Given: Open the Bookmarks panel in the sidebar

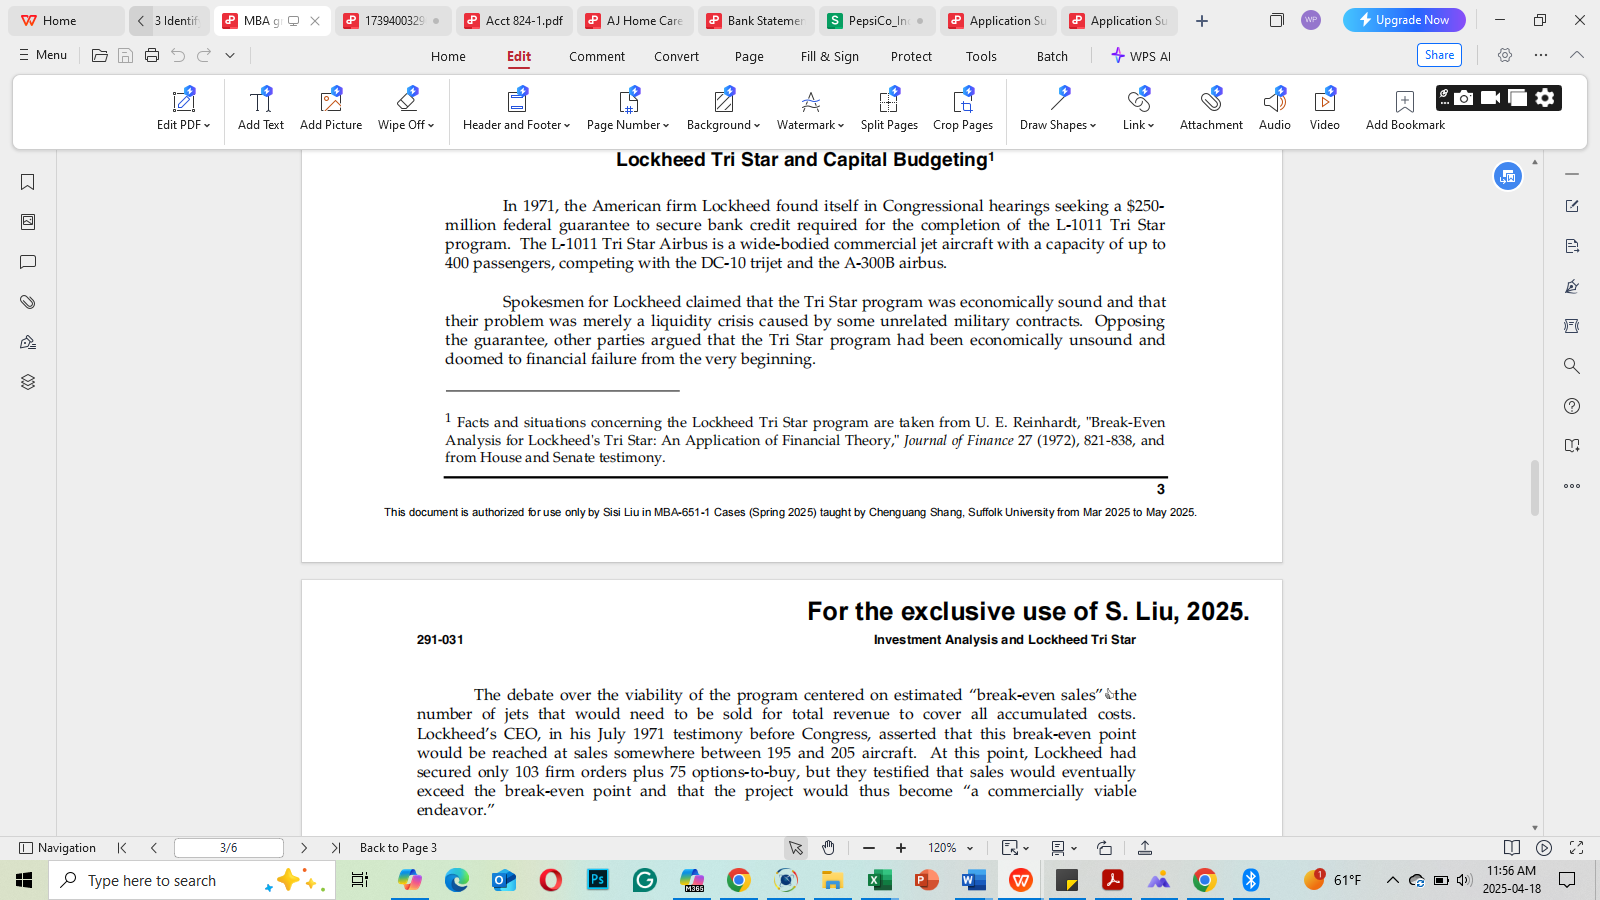Looking at the screenshot, I should tap(27, 182).
